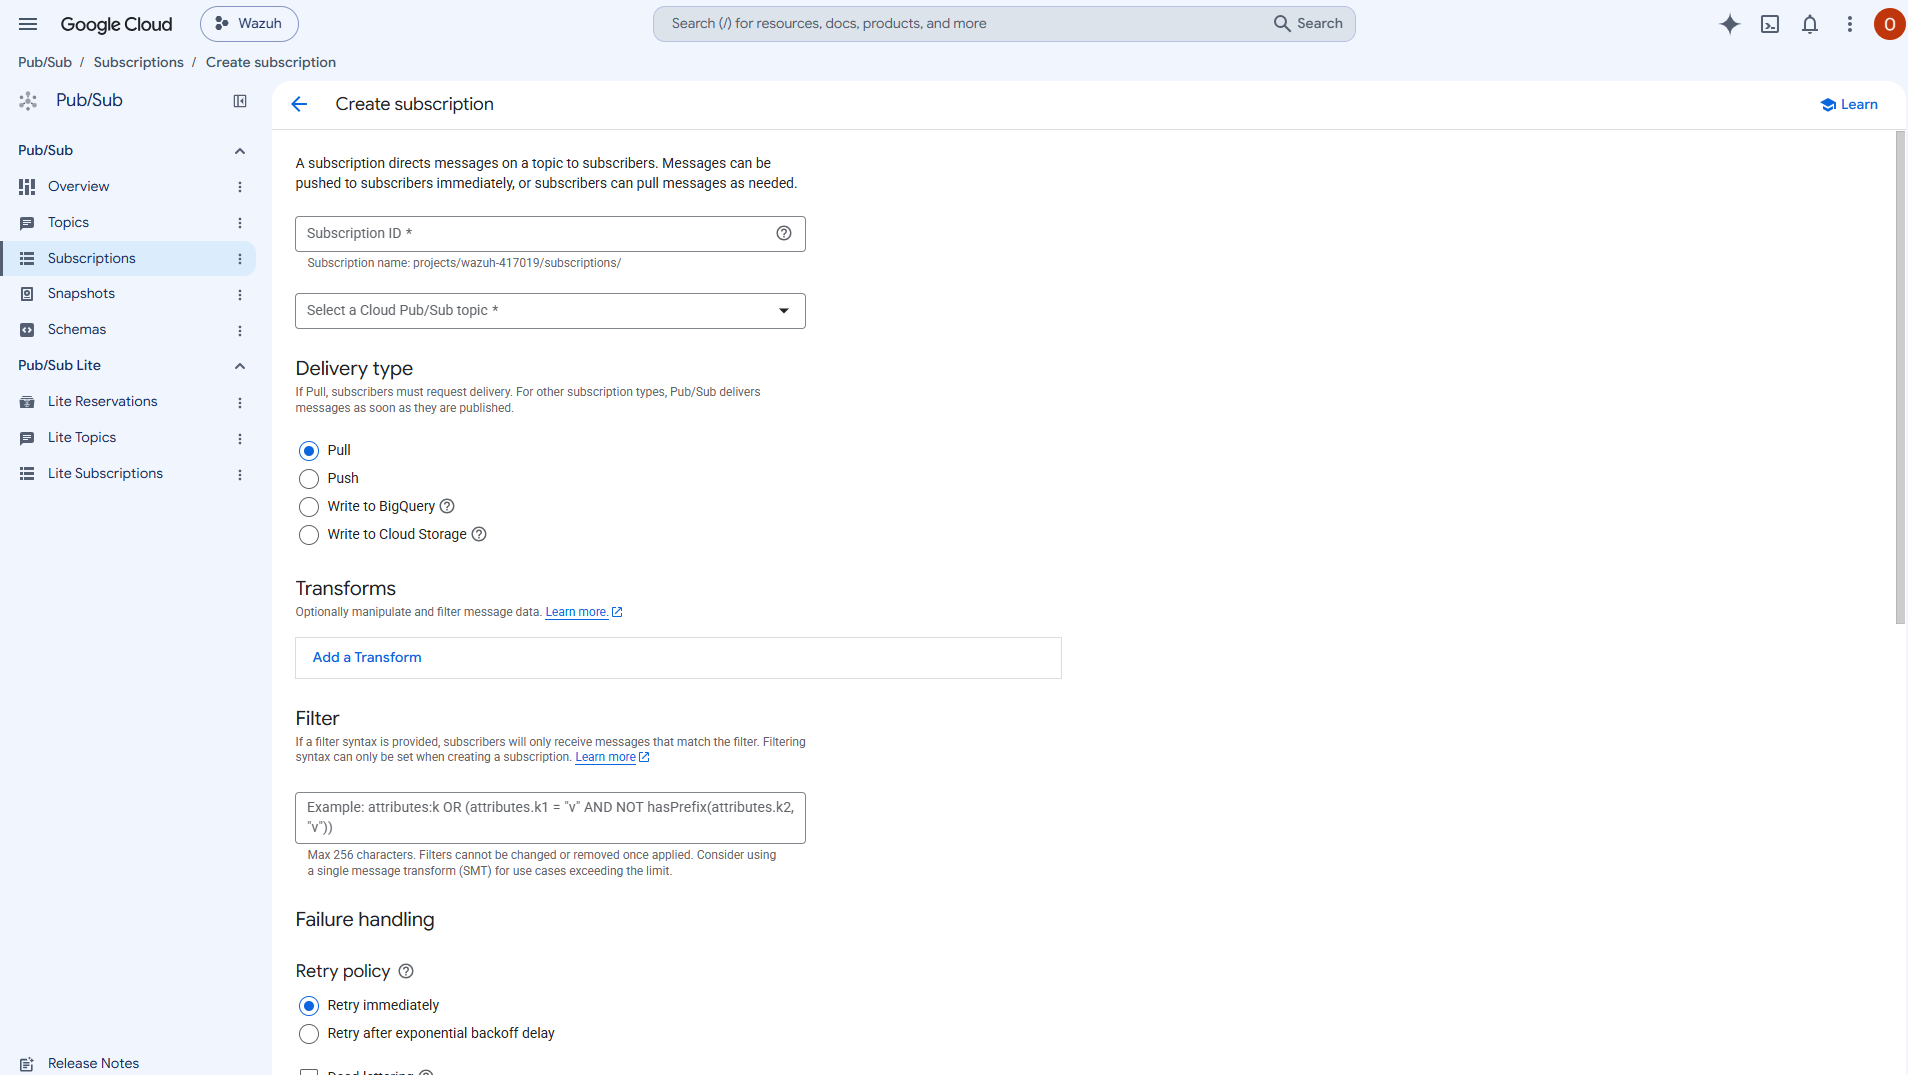Click help icon beside Write to BigQuery
The width and height of the screenshot is (1908, 1075).
(x=447, y=506)
